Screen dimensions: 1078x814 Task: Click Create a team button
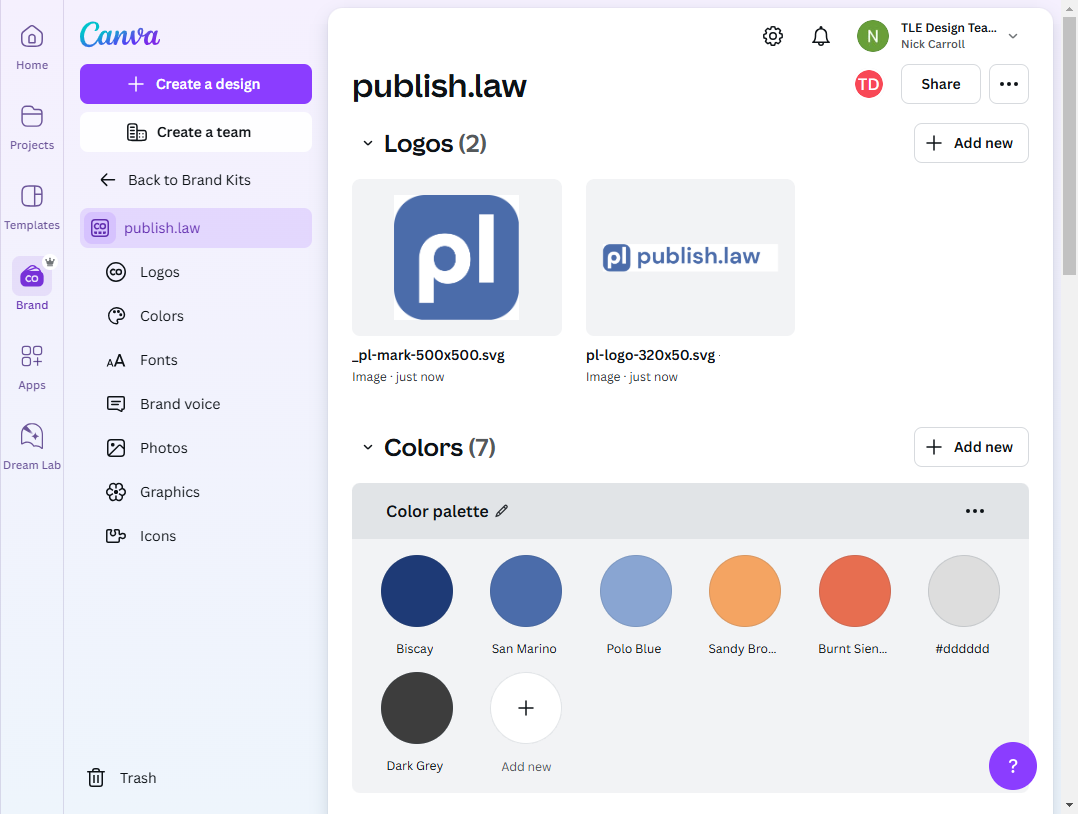(x=196, y=132)
